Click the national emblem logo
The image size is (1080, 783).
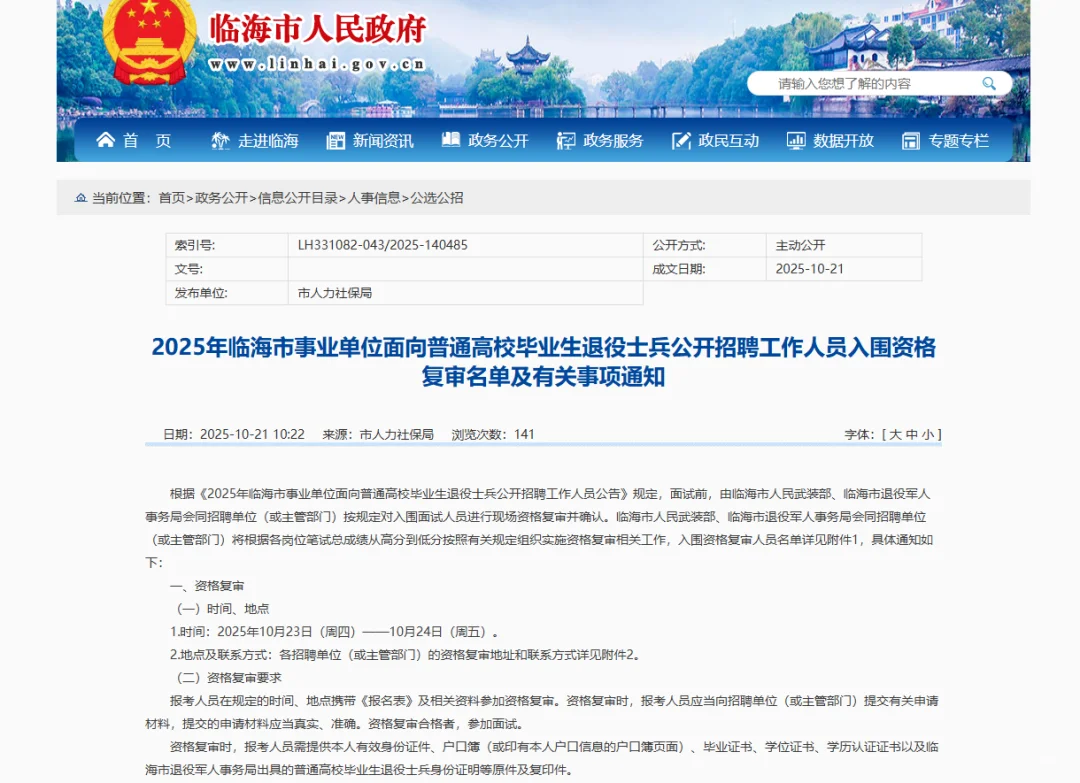[149, 41]
